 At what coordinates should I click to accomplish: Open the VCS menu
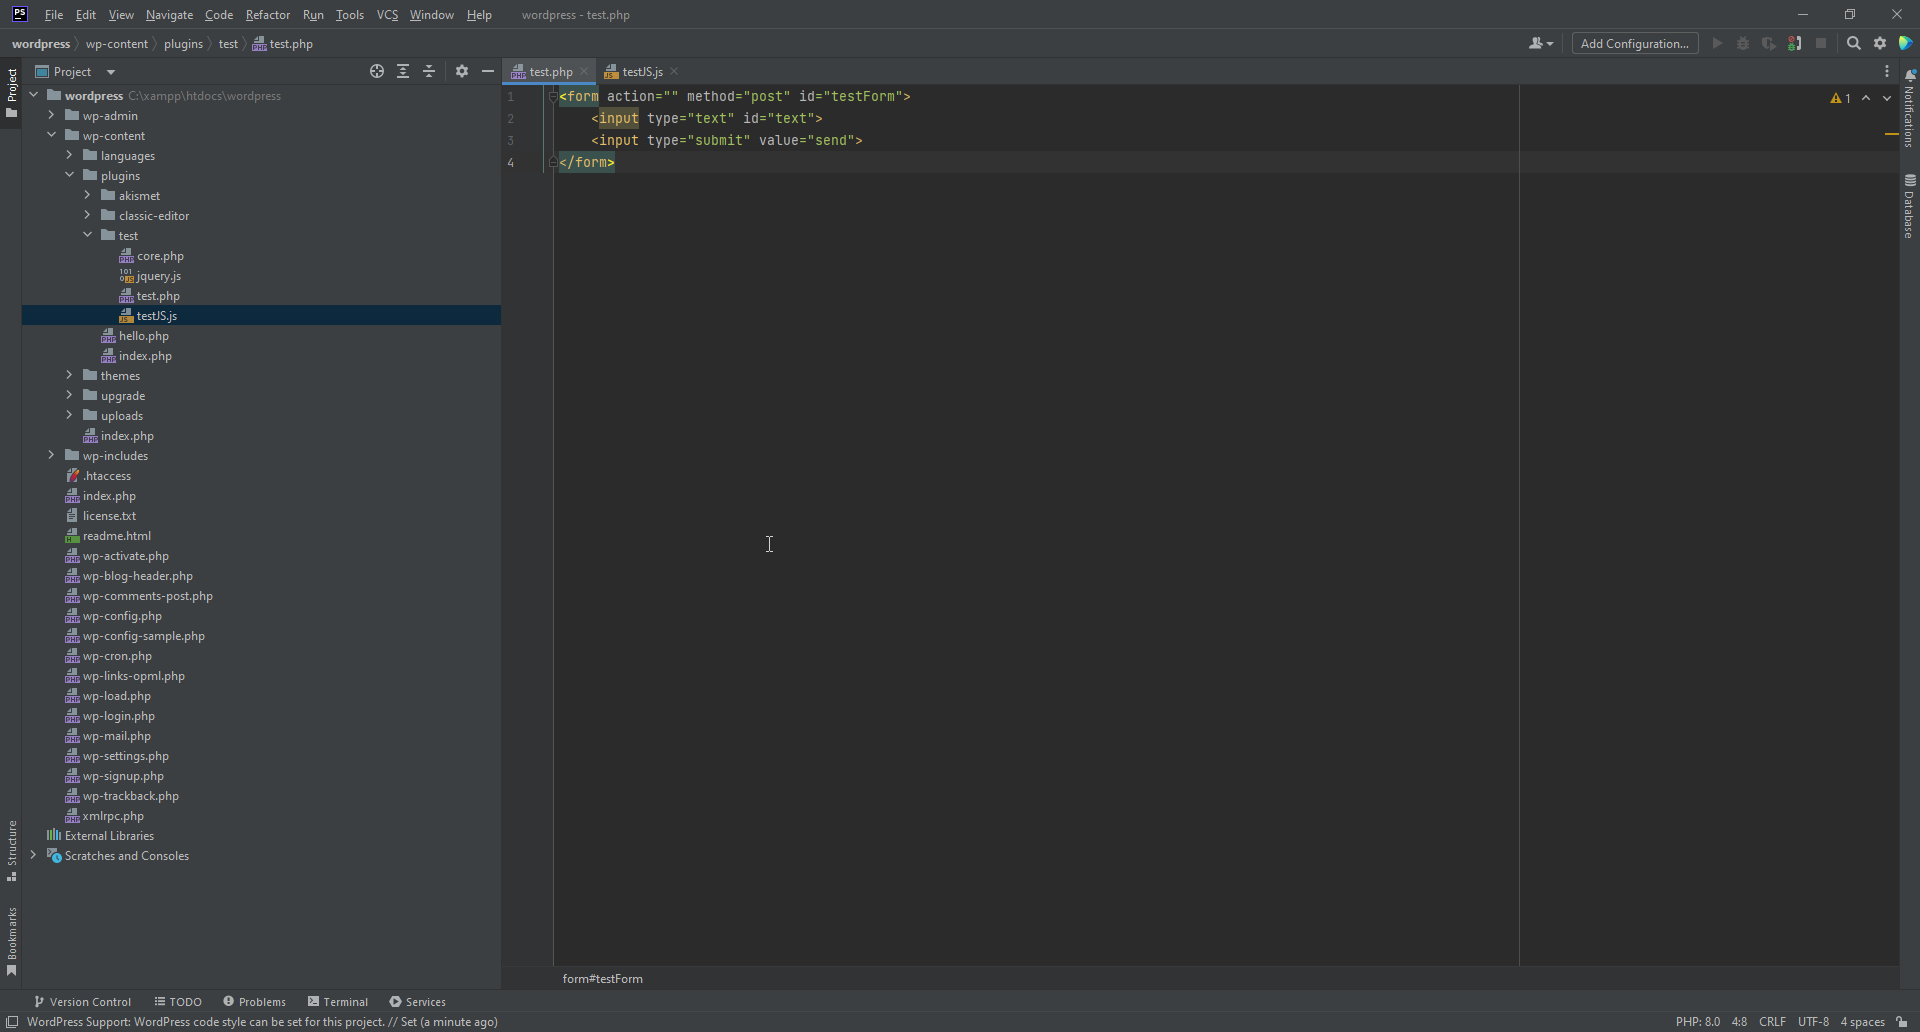(387, 15)
